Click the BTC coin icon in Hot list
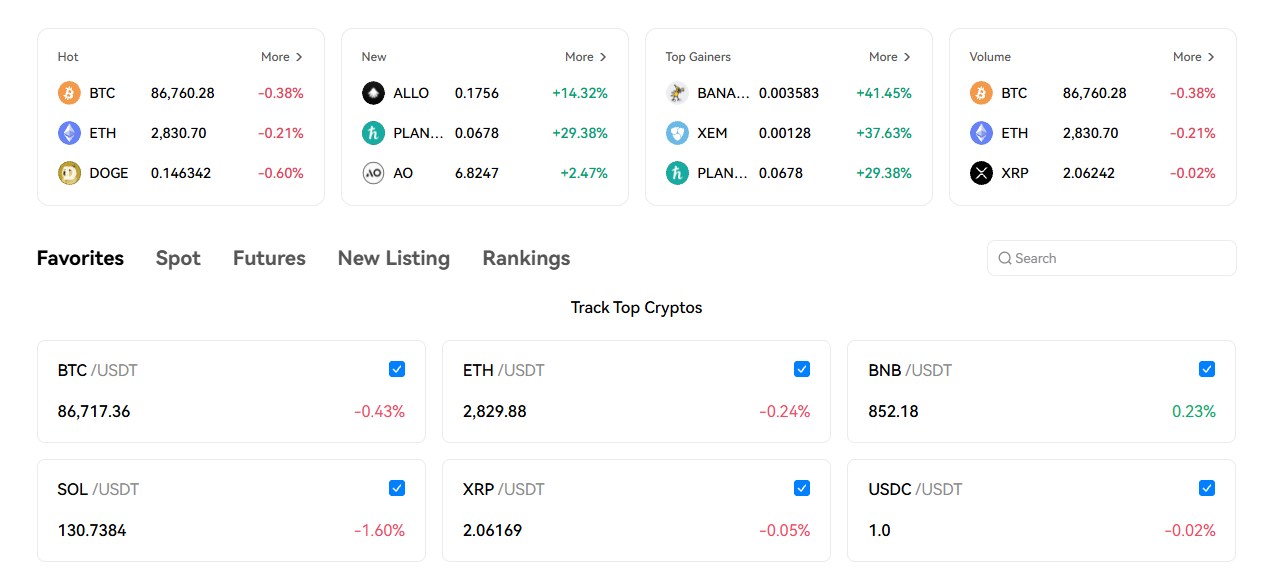 coord(67,92)
